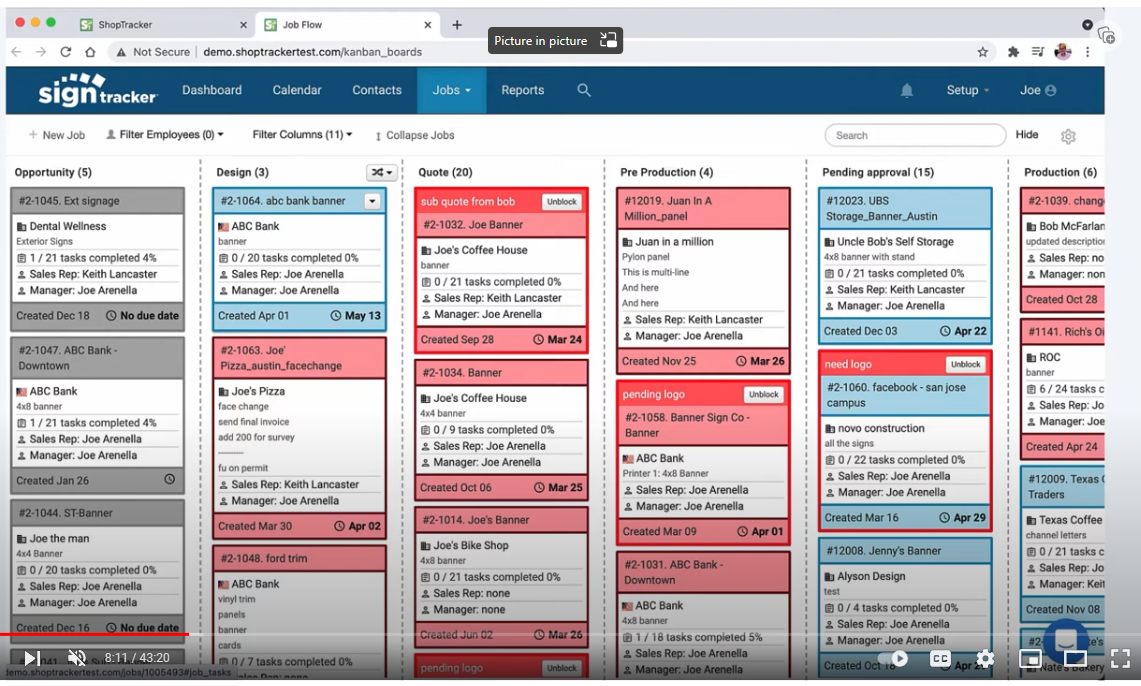Toggle closed captions
The image size is (1141, 686).
(x=939, y=658)
